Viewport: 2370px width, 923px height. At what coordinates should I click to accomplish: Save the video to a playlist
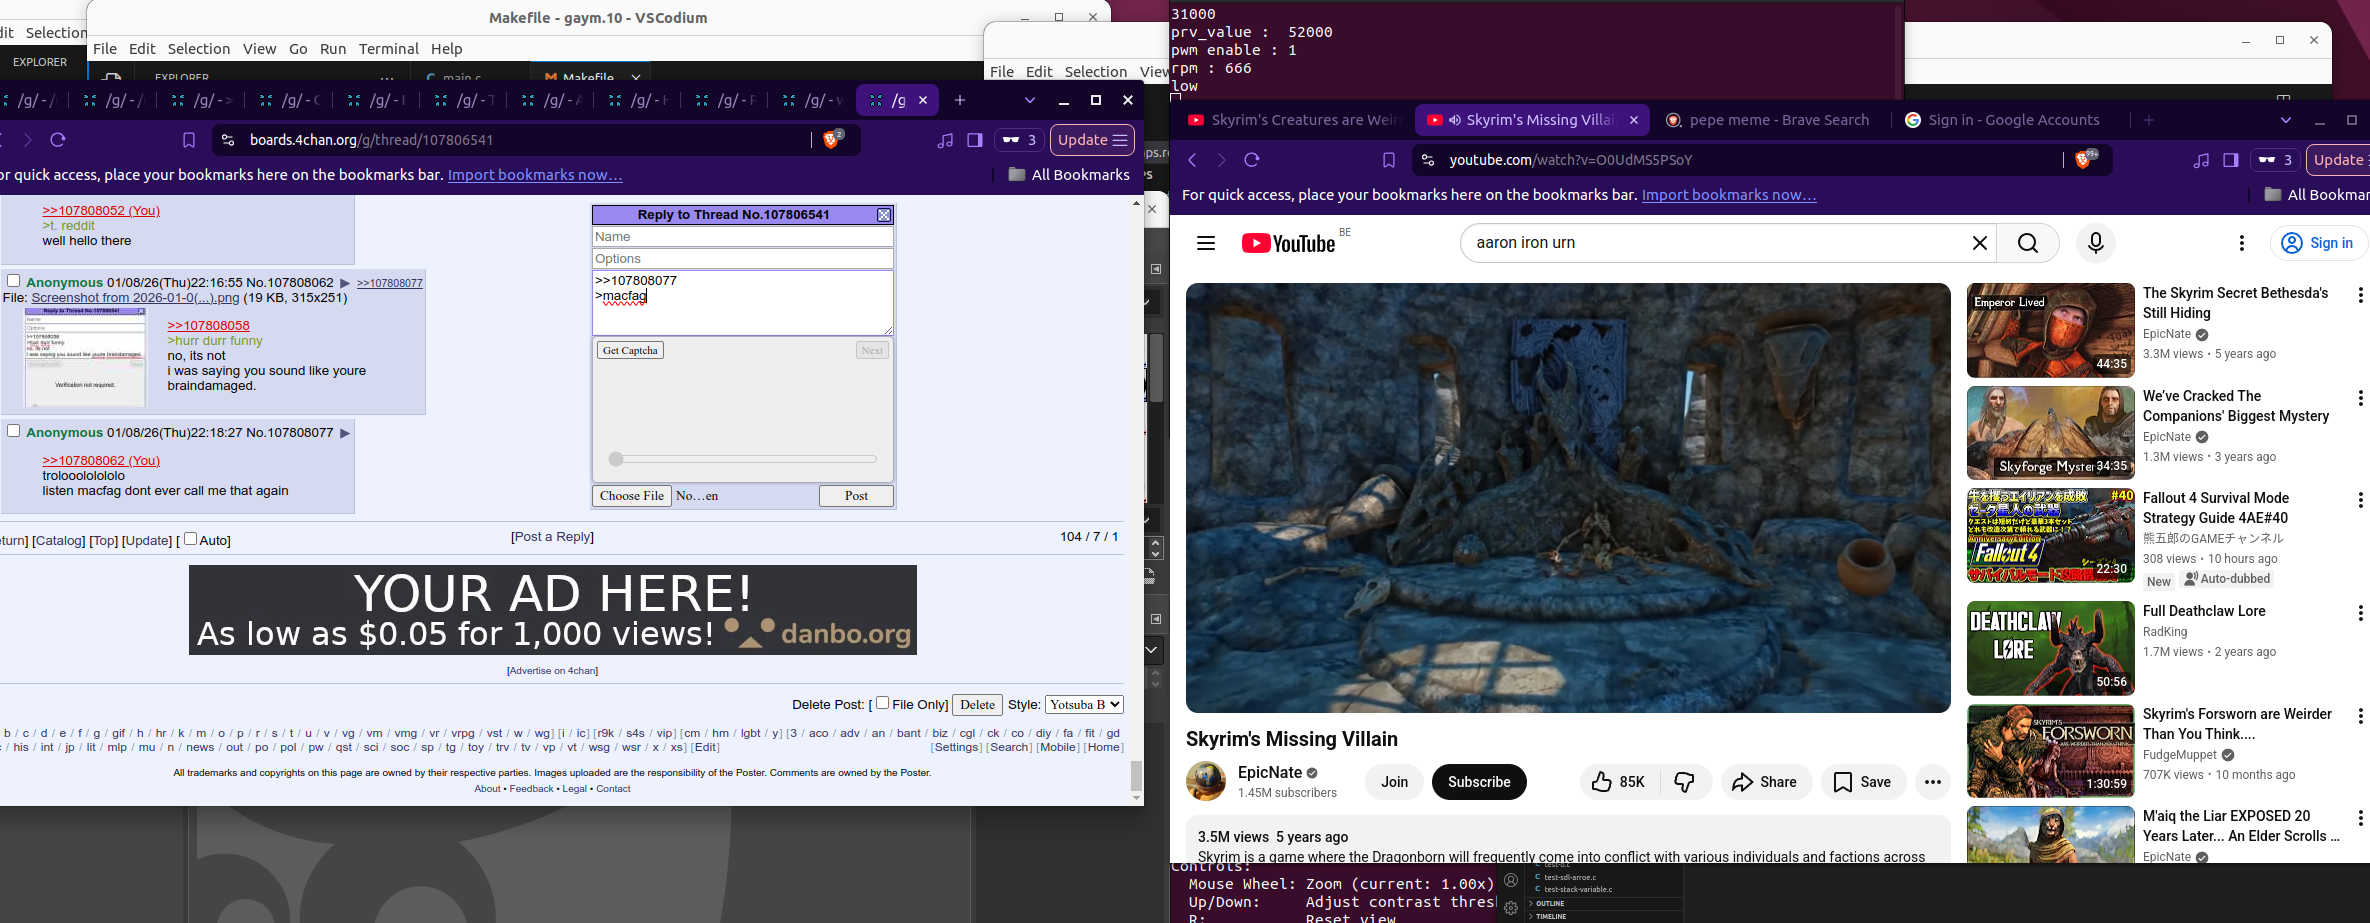(x=1862, y=782)
